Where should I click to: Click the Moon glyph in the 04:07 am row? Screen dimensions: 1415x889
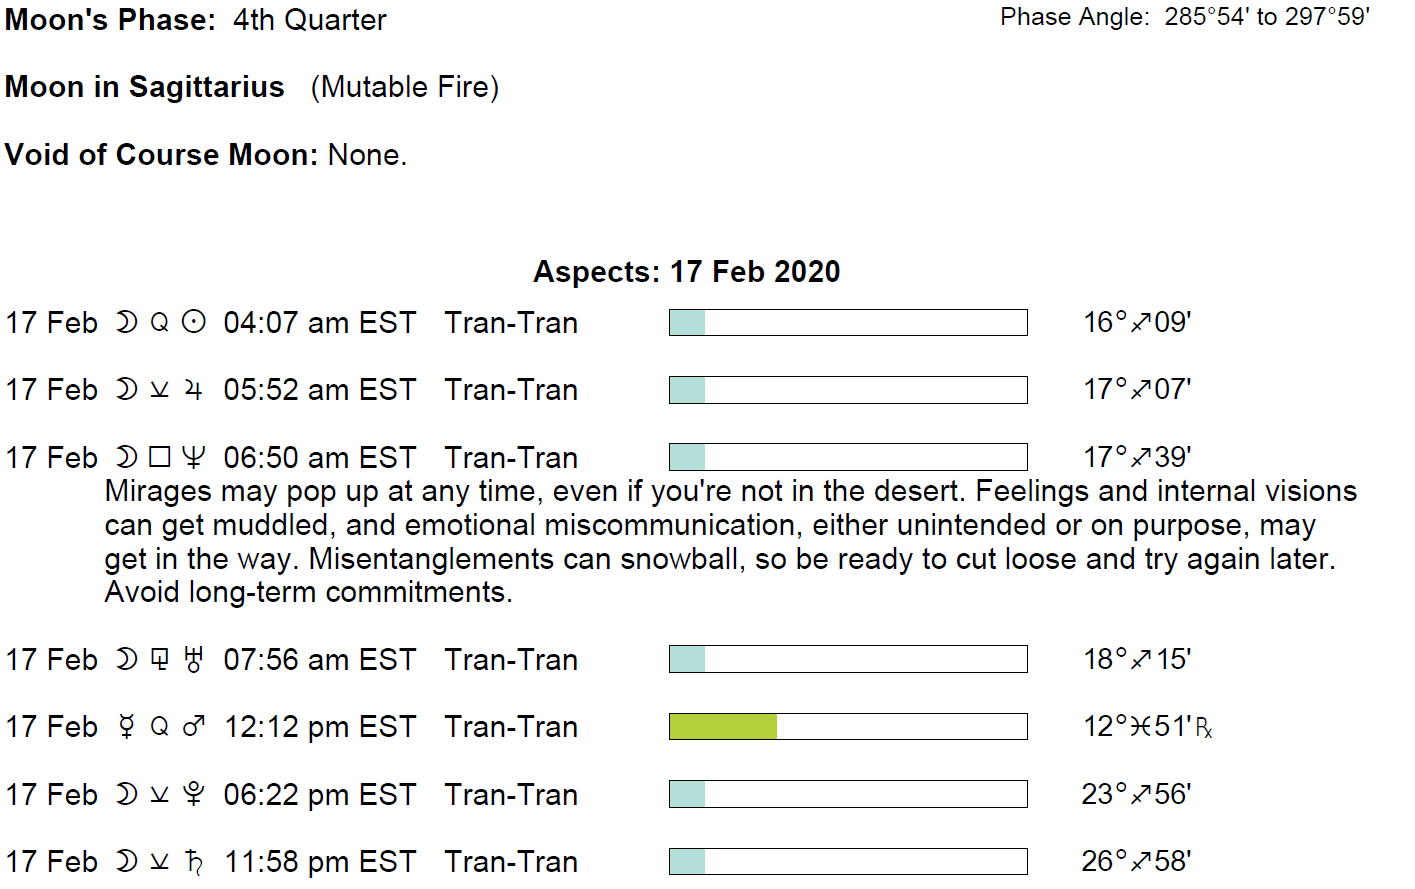126,322
